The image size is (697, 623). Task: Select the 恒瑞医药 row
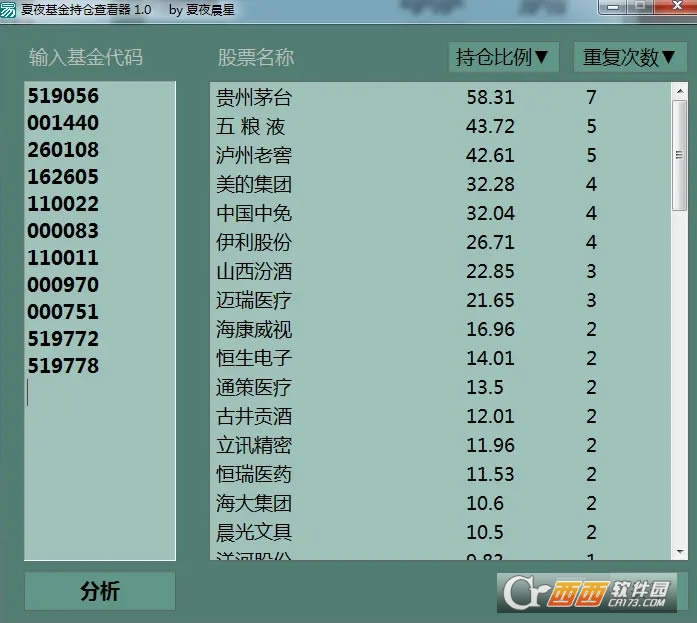(440, 474)
